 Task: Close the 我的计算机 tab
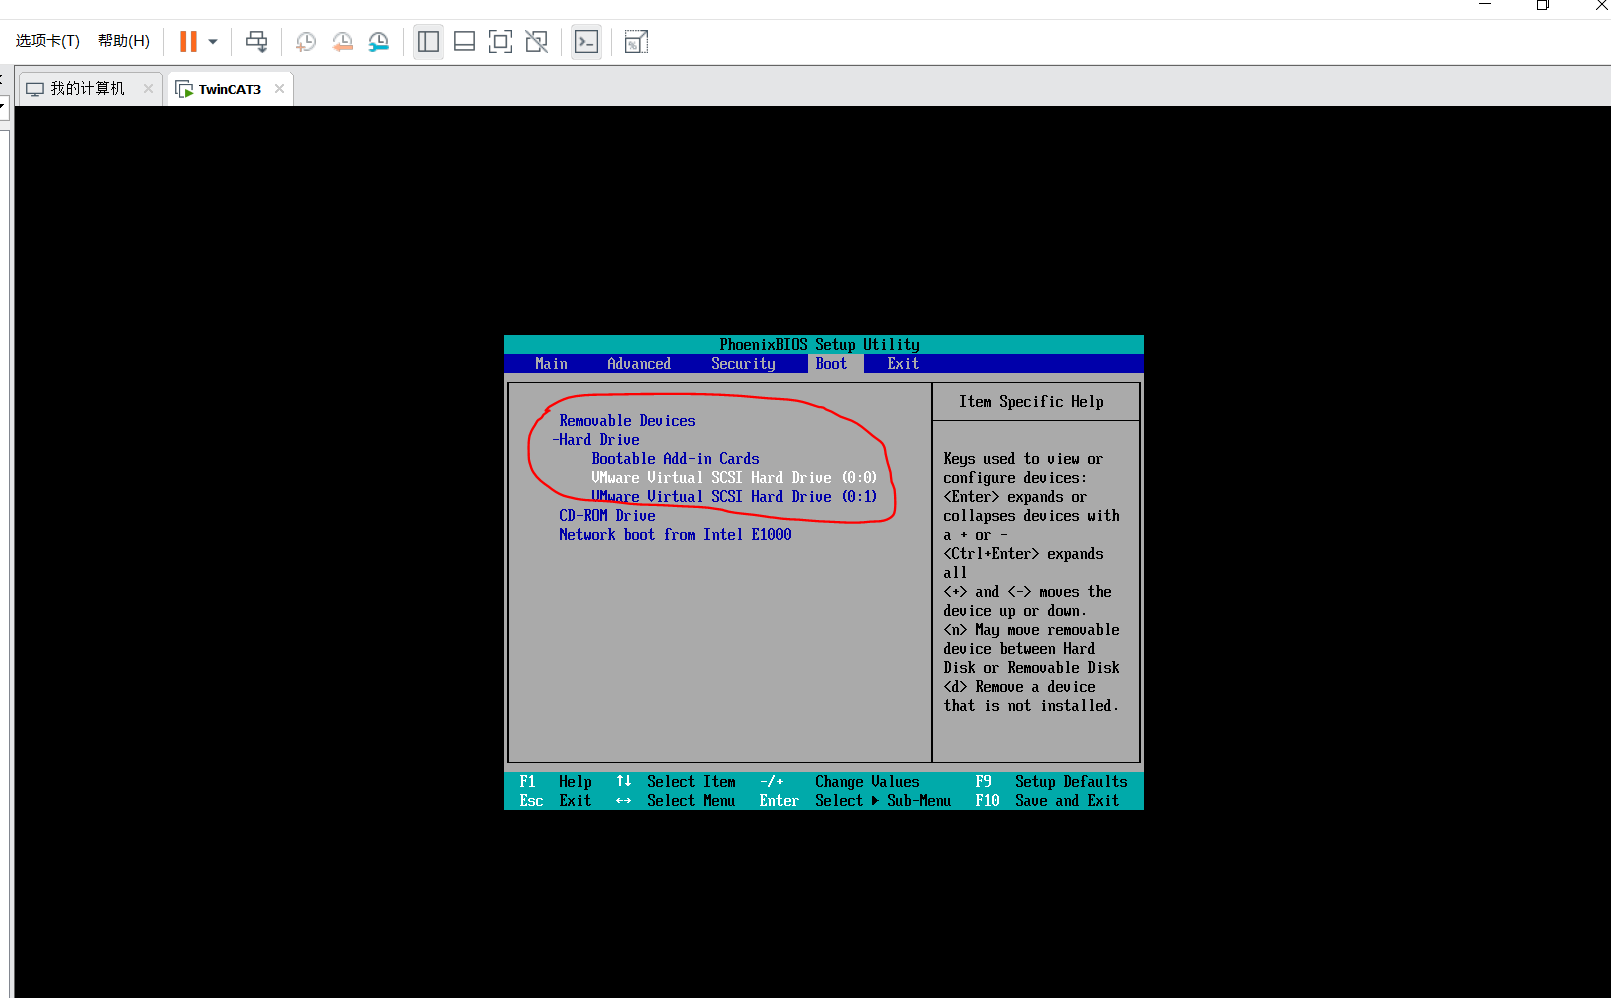(x=148, y=89)
